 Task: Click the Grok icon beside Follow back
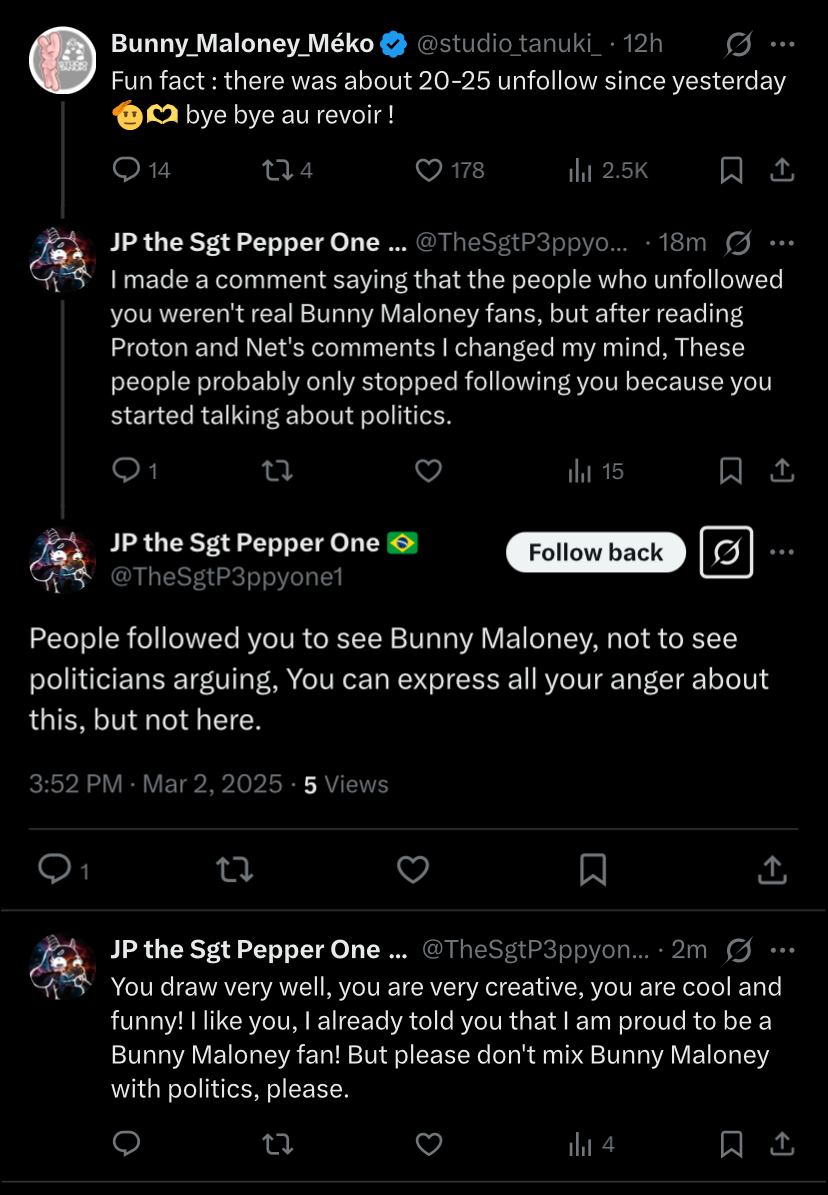pyautogui.click(x=727, y=553)
